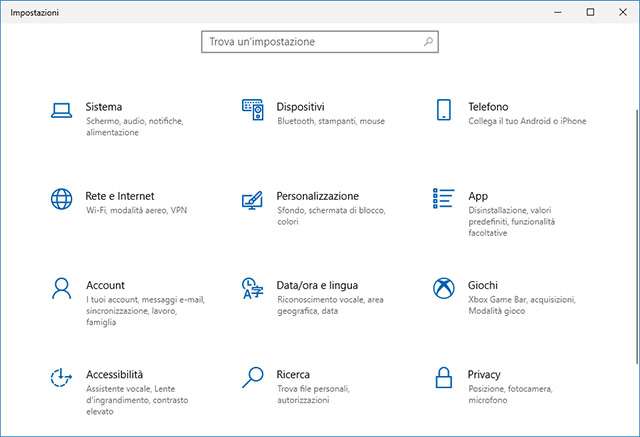Type in the Trova un'impostazione search field
Screen dimensions: 640x437
pyautogui.click(x=312, y=42)
